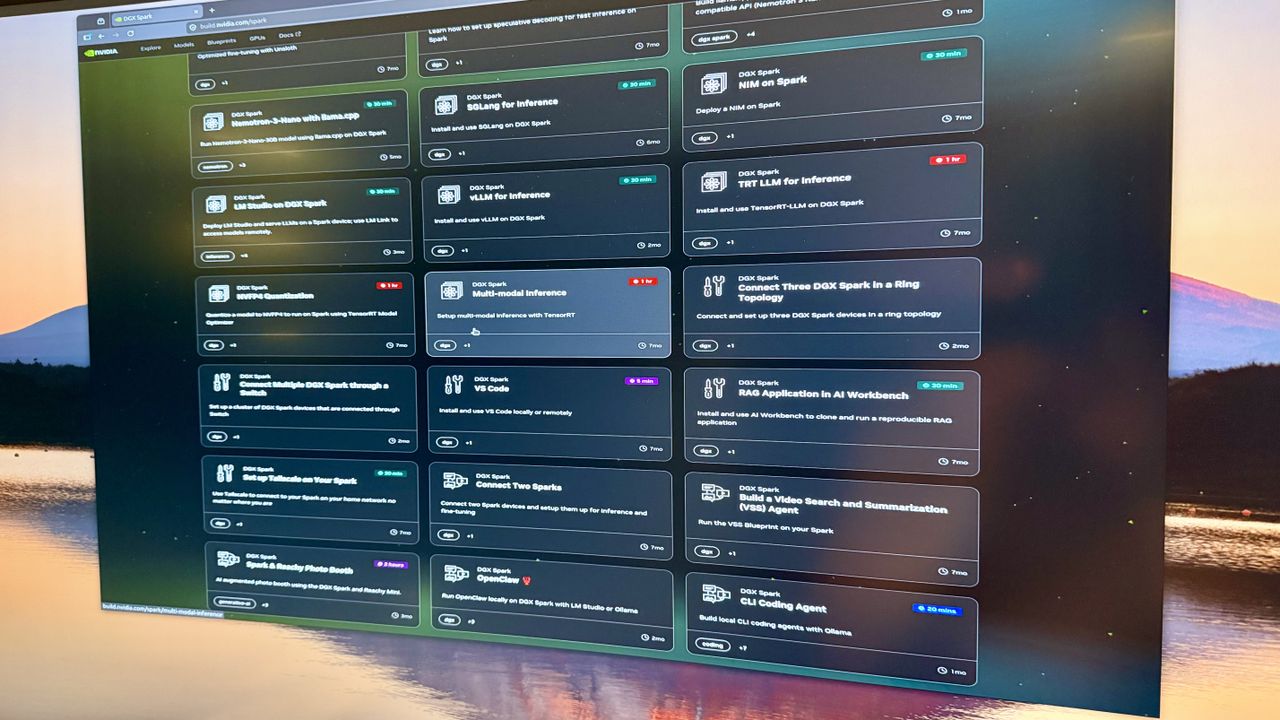Click the vLLM for Inference chip icon
This screenshot has height=720, width=1280.
click(x=449, y=194)
